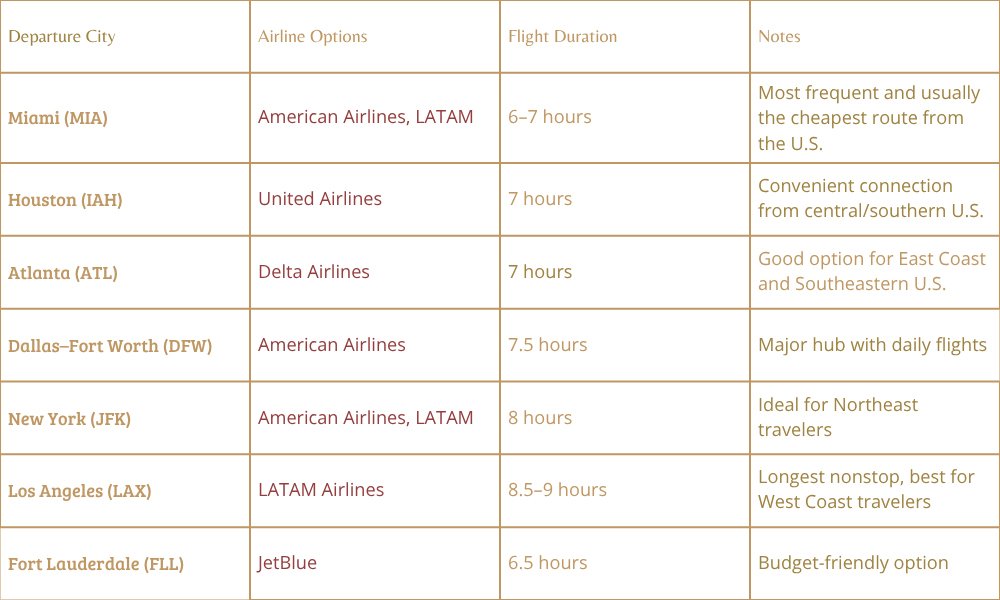Select the Miami (MIA) cell

(58, 118)
